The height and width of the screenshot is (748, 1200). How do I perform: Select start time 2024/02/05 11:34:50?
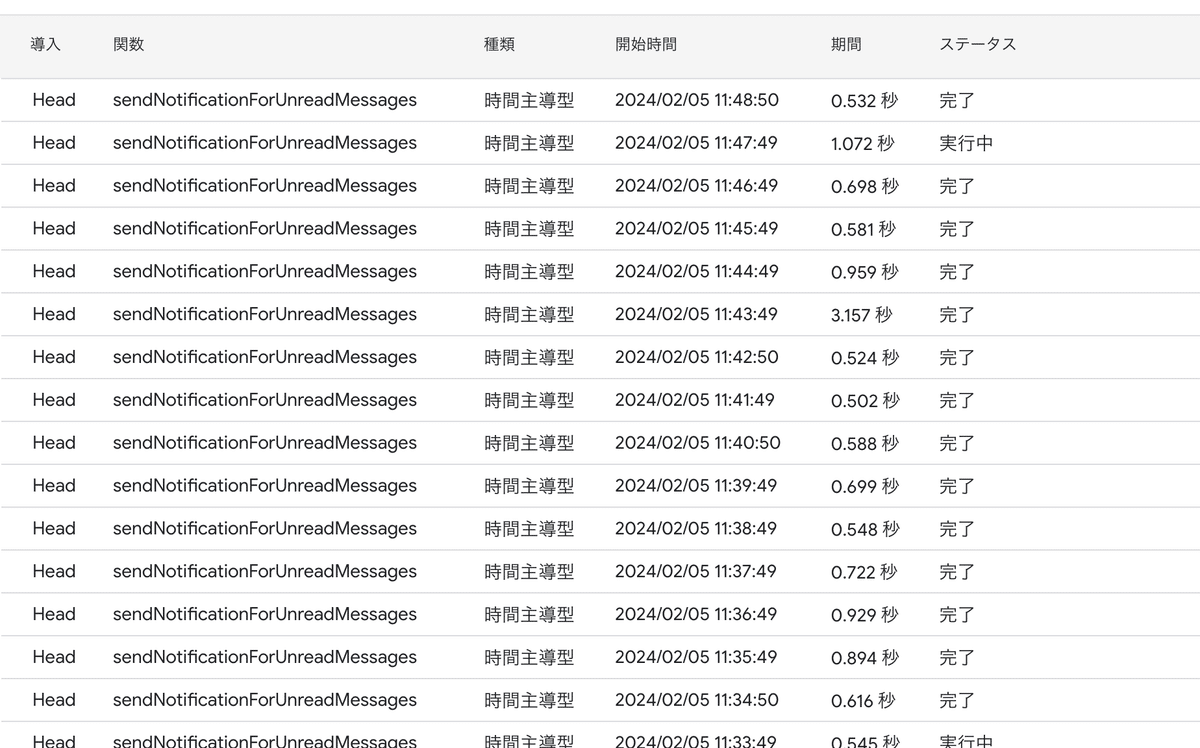(697, 700)
